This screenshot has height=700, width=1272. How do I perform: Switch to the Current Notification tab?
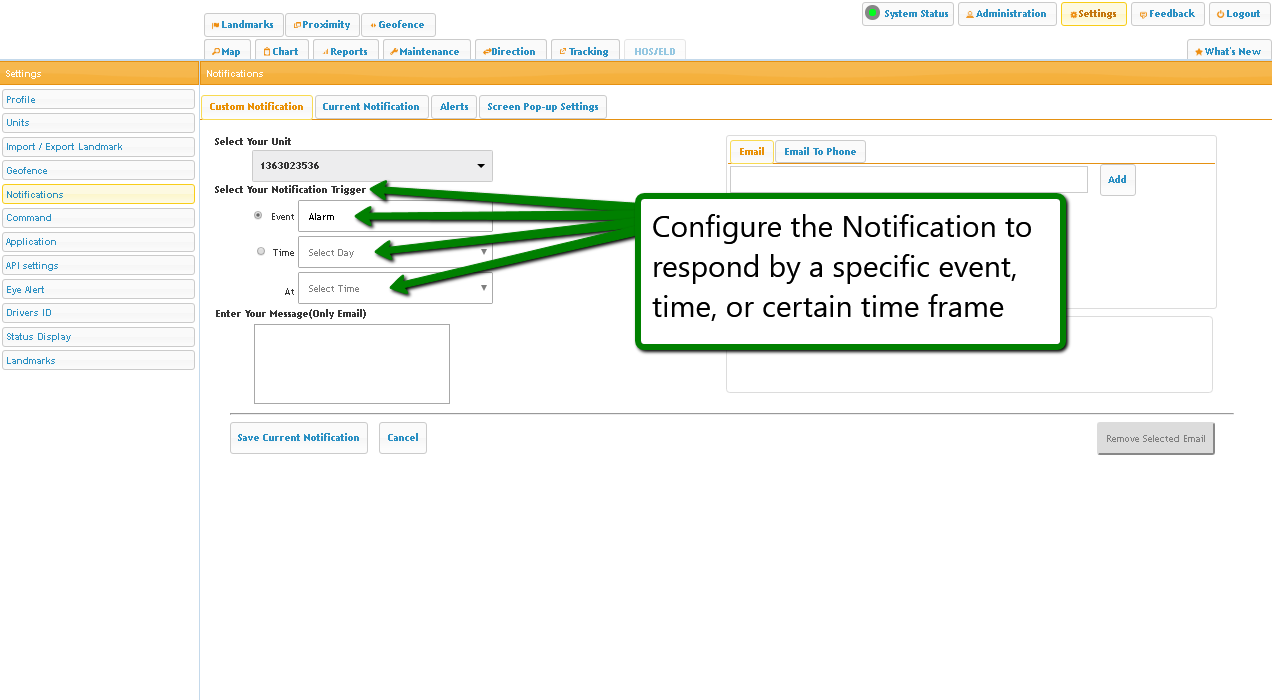coord(371,107)
